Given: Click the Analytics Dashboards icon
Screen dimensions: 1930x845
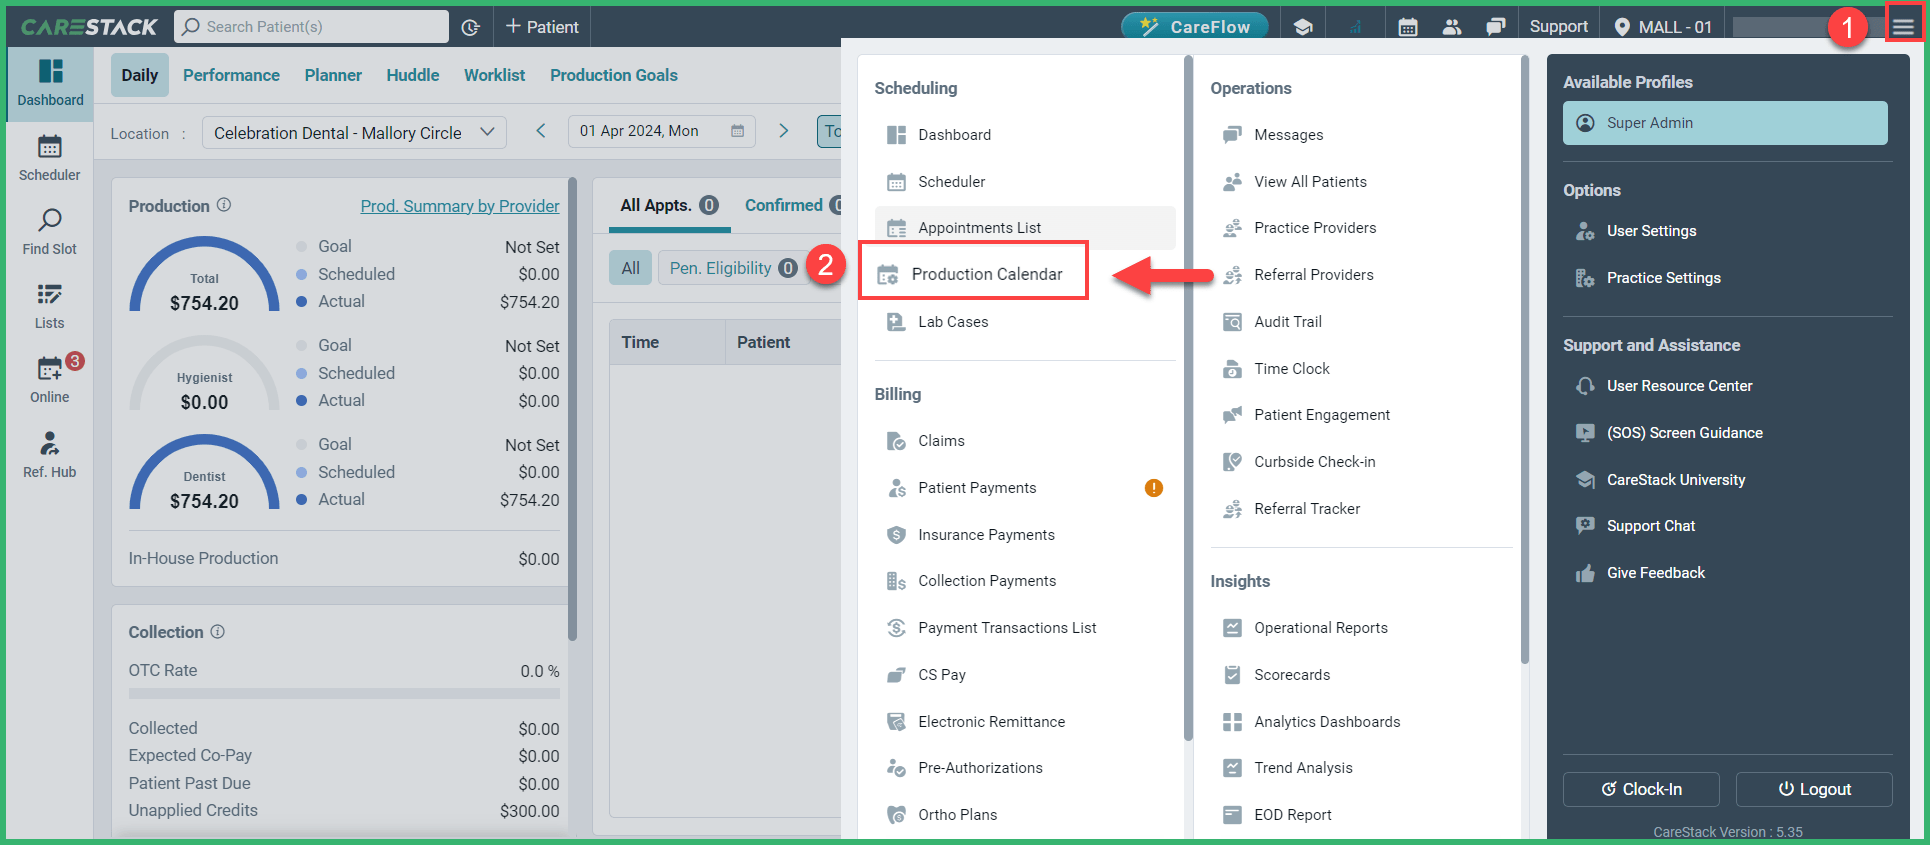Looking at the screenshot, I should pos(1232,722).
